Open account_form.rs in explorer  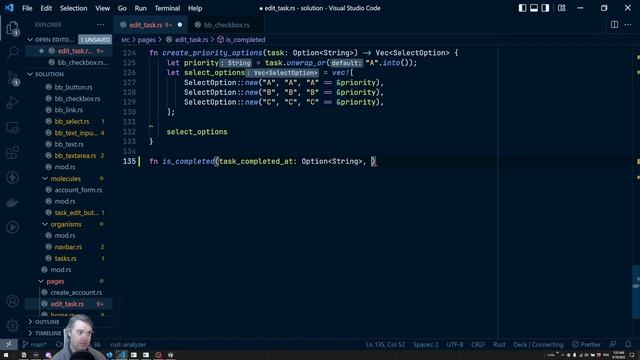click(x=78, y=190)
